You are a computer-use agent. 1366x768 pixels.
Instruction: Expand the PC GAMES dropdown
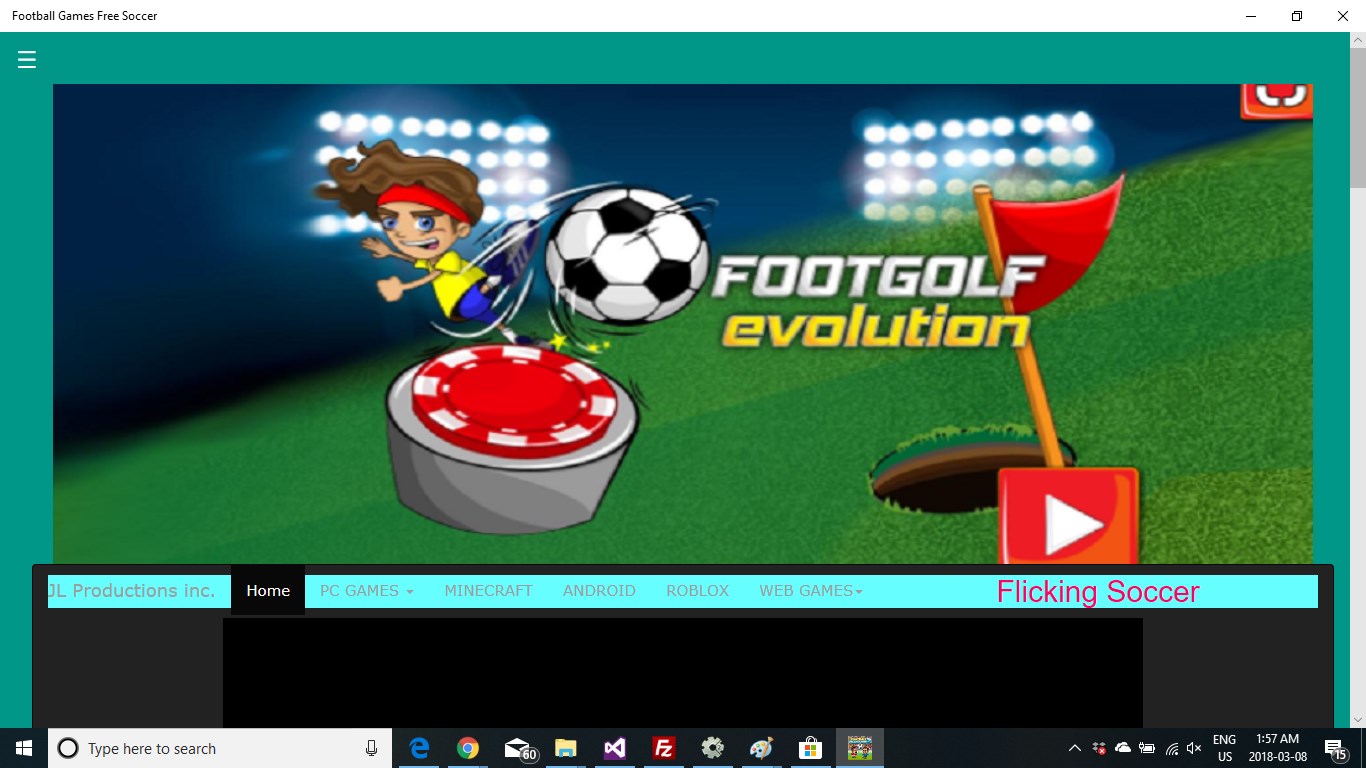(x=366, y=591)
